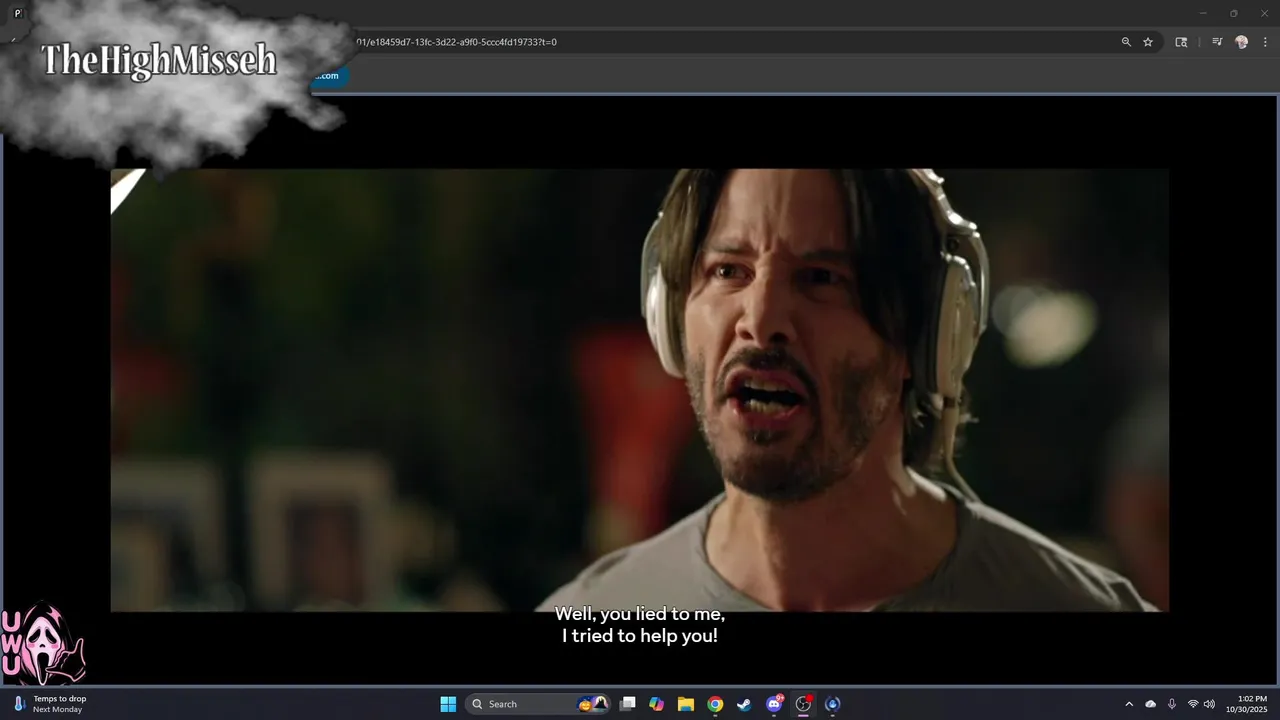Open the zoom indicator in address bar

[1126, 42]
